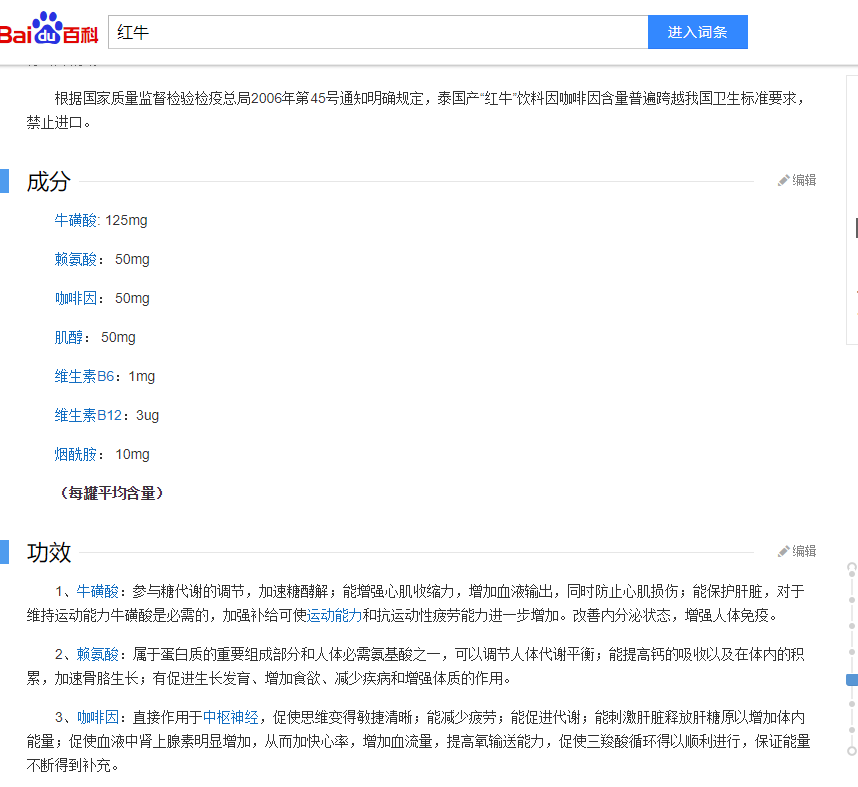
Task: Click the 1mg value after 维生素B6
Action: coord(142,376)
